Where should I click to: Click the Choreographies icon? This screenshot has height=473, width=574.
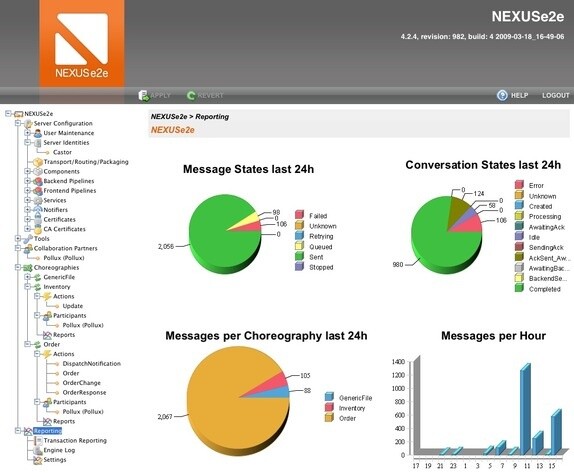click(28, 268)
